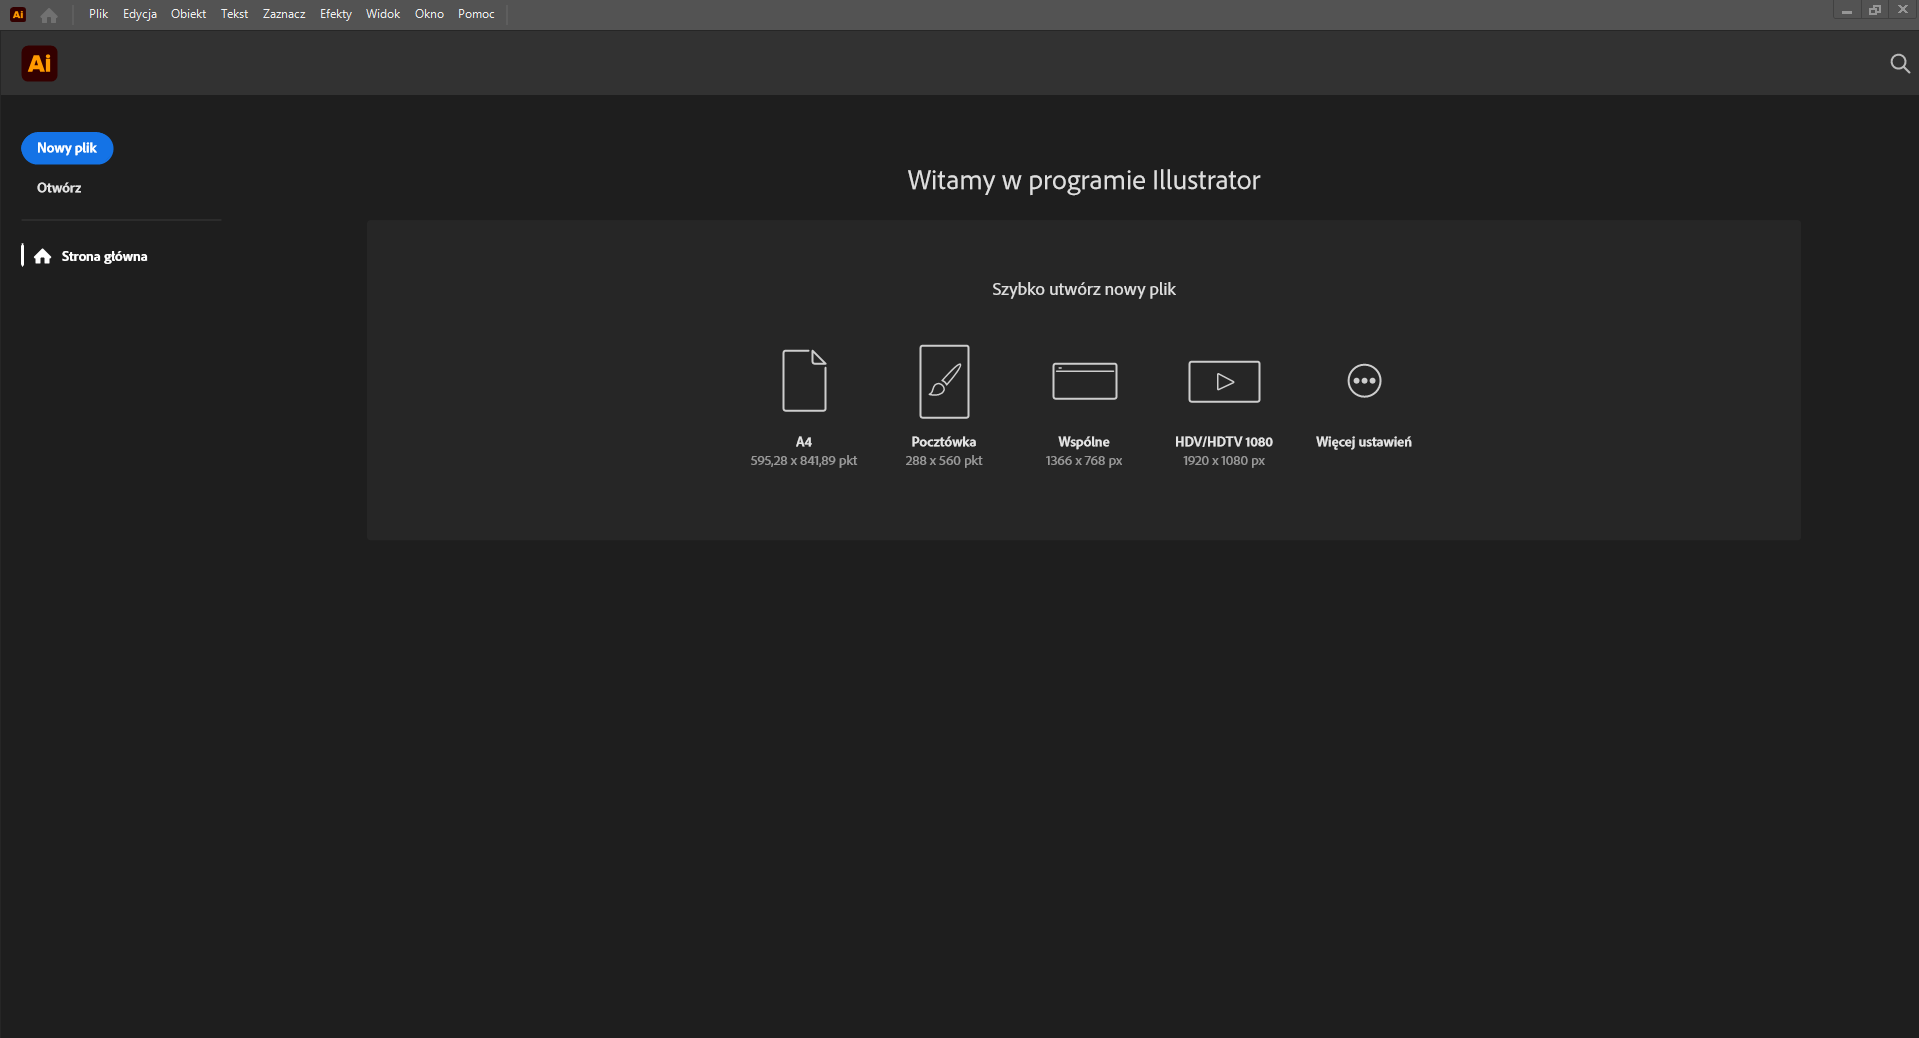Close the Illustrator window
This screenshot has height=1038, width=1919.
pos(1903,10)
